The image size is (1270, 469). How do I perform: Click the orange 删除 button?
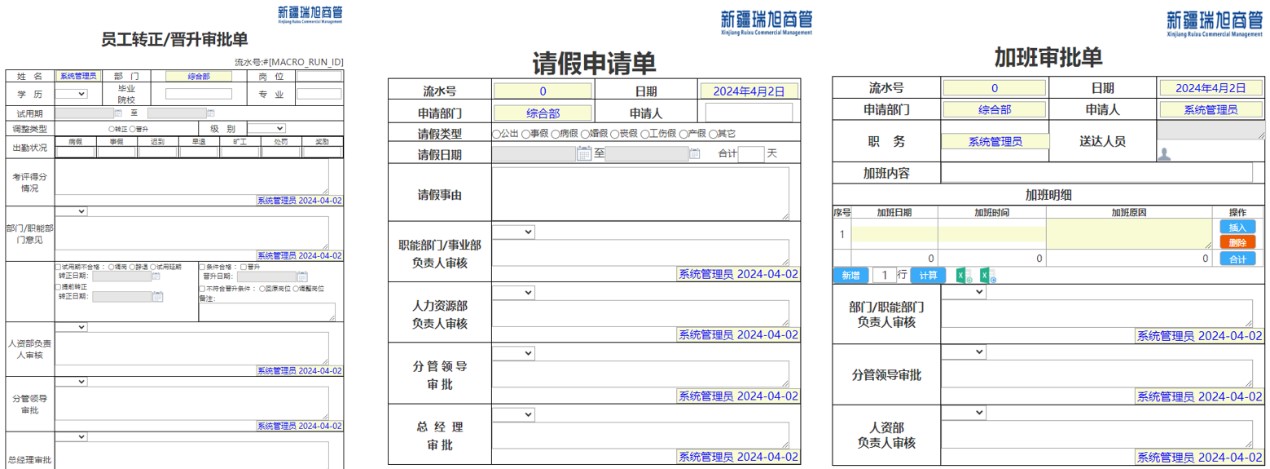click(x=1237, y=243)
